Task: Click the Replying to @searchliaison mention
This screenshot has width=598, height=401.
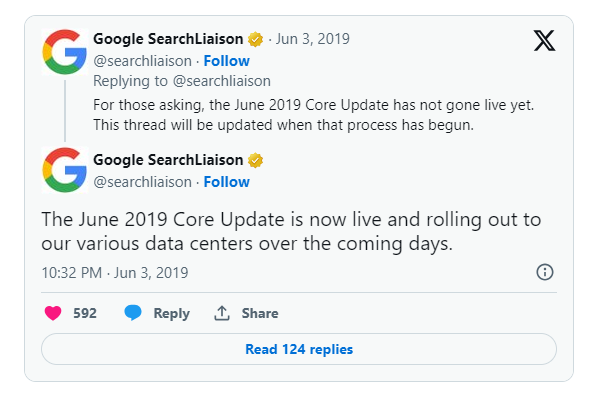Action: pyautogui.click(x=222, y=81)
